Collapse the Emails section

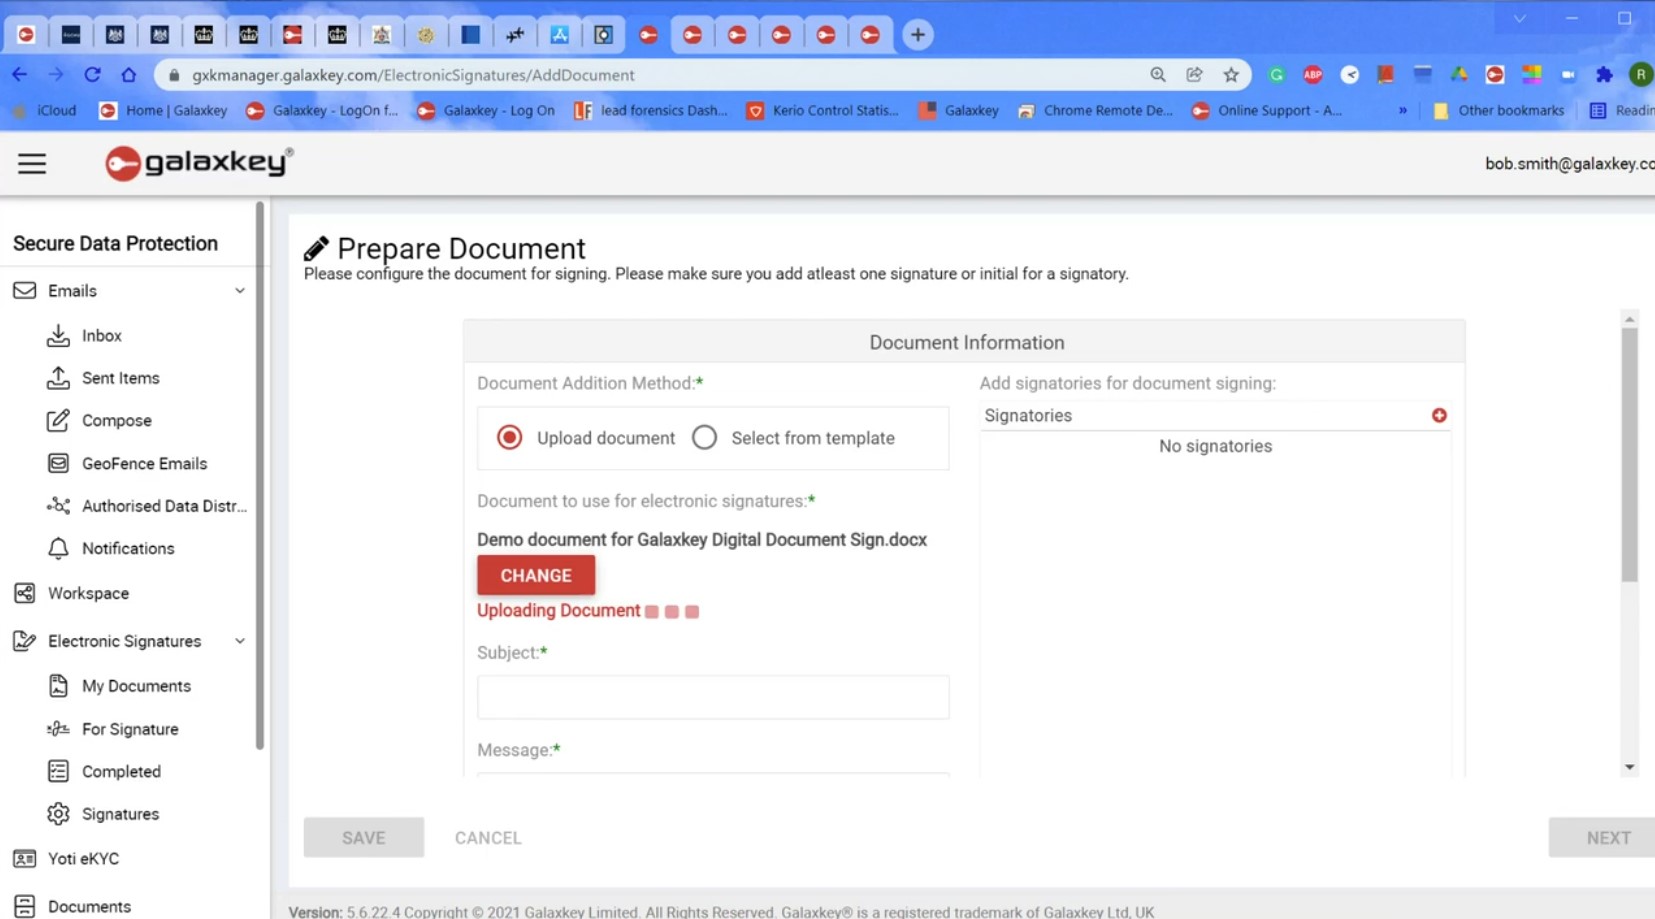tap(239, 290)
